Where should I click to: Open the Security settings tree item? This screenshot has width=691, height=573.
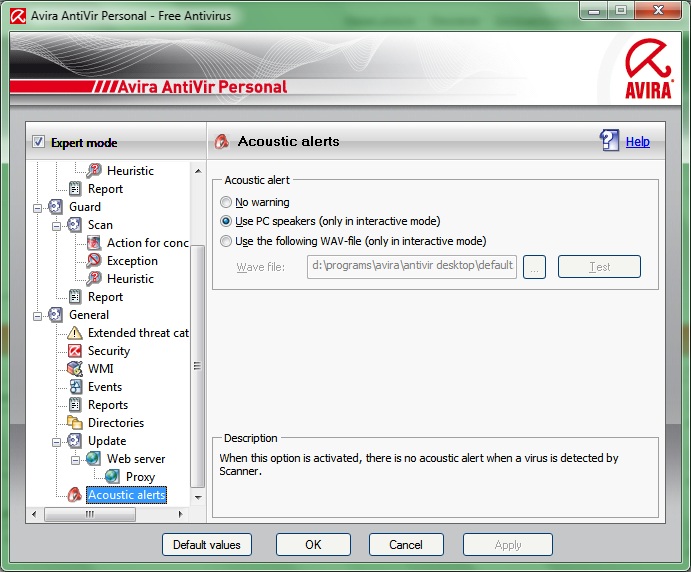point(109,351)
